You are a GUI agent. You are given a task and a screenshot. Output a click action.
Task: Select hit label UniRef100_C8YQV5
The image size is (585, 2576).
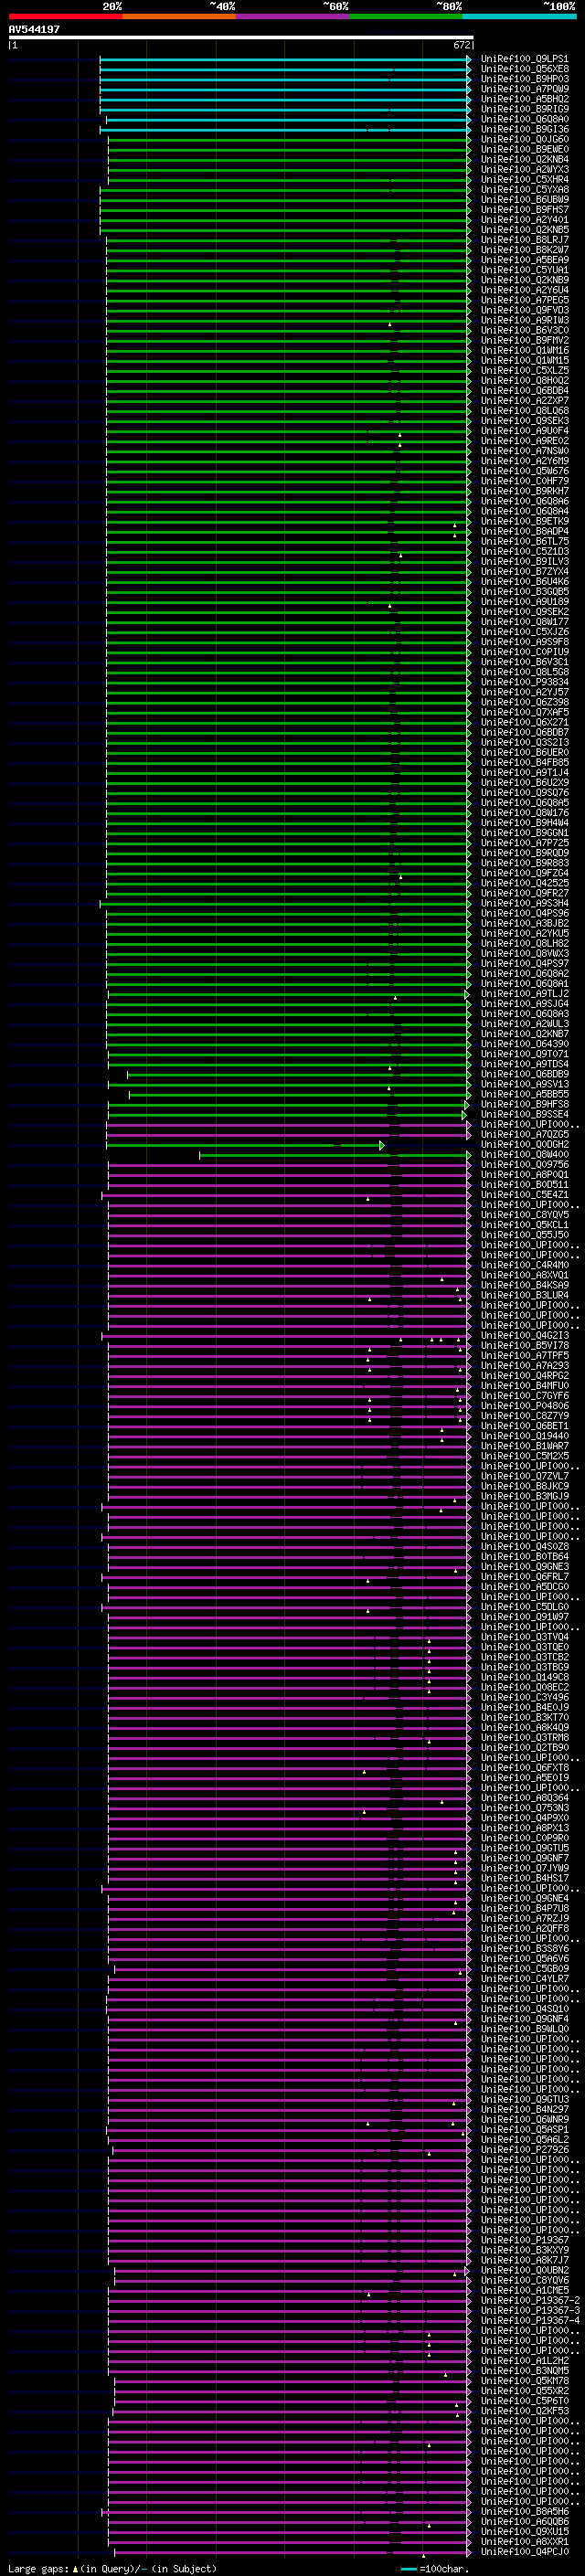pyautogui.click(x=524, y=1214)
